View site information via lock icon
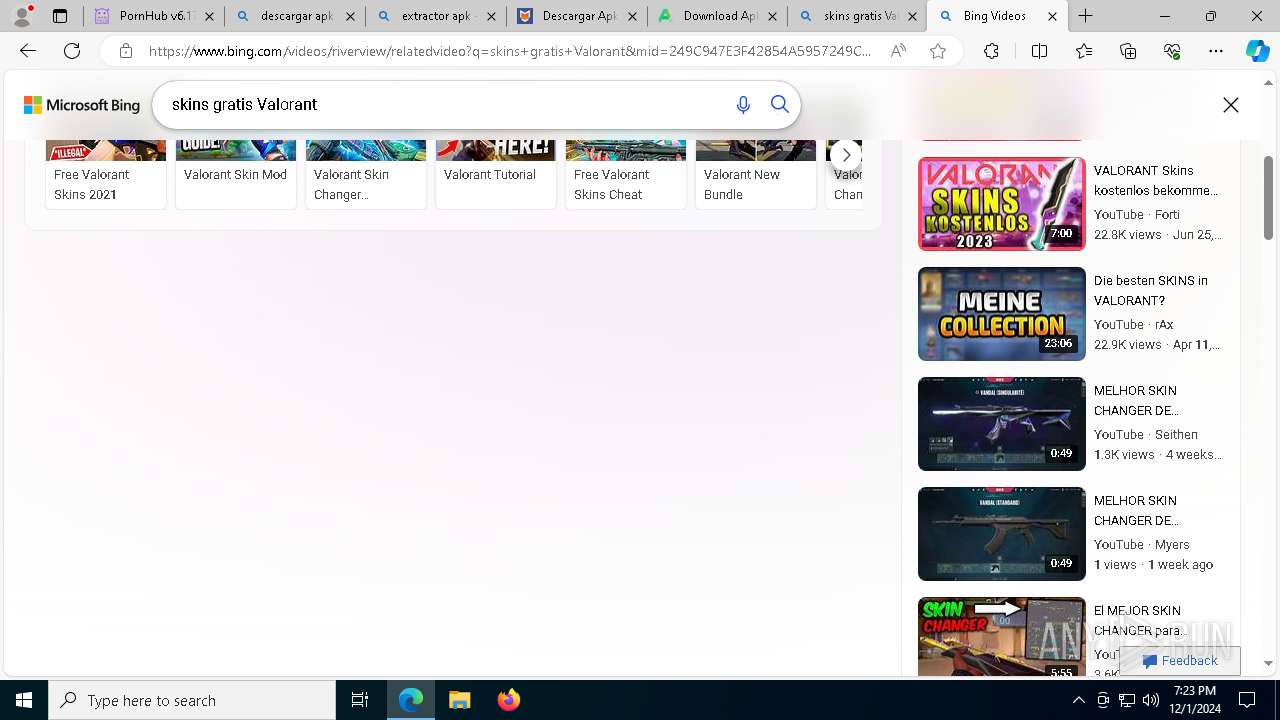The height and width of the screenshot is (720, 1280). pyautogui.click(x=125, y=51)
